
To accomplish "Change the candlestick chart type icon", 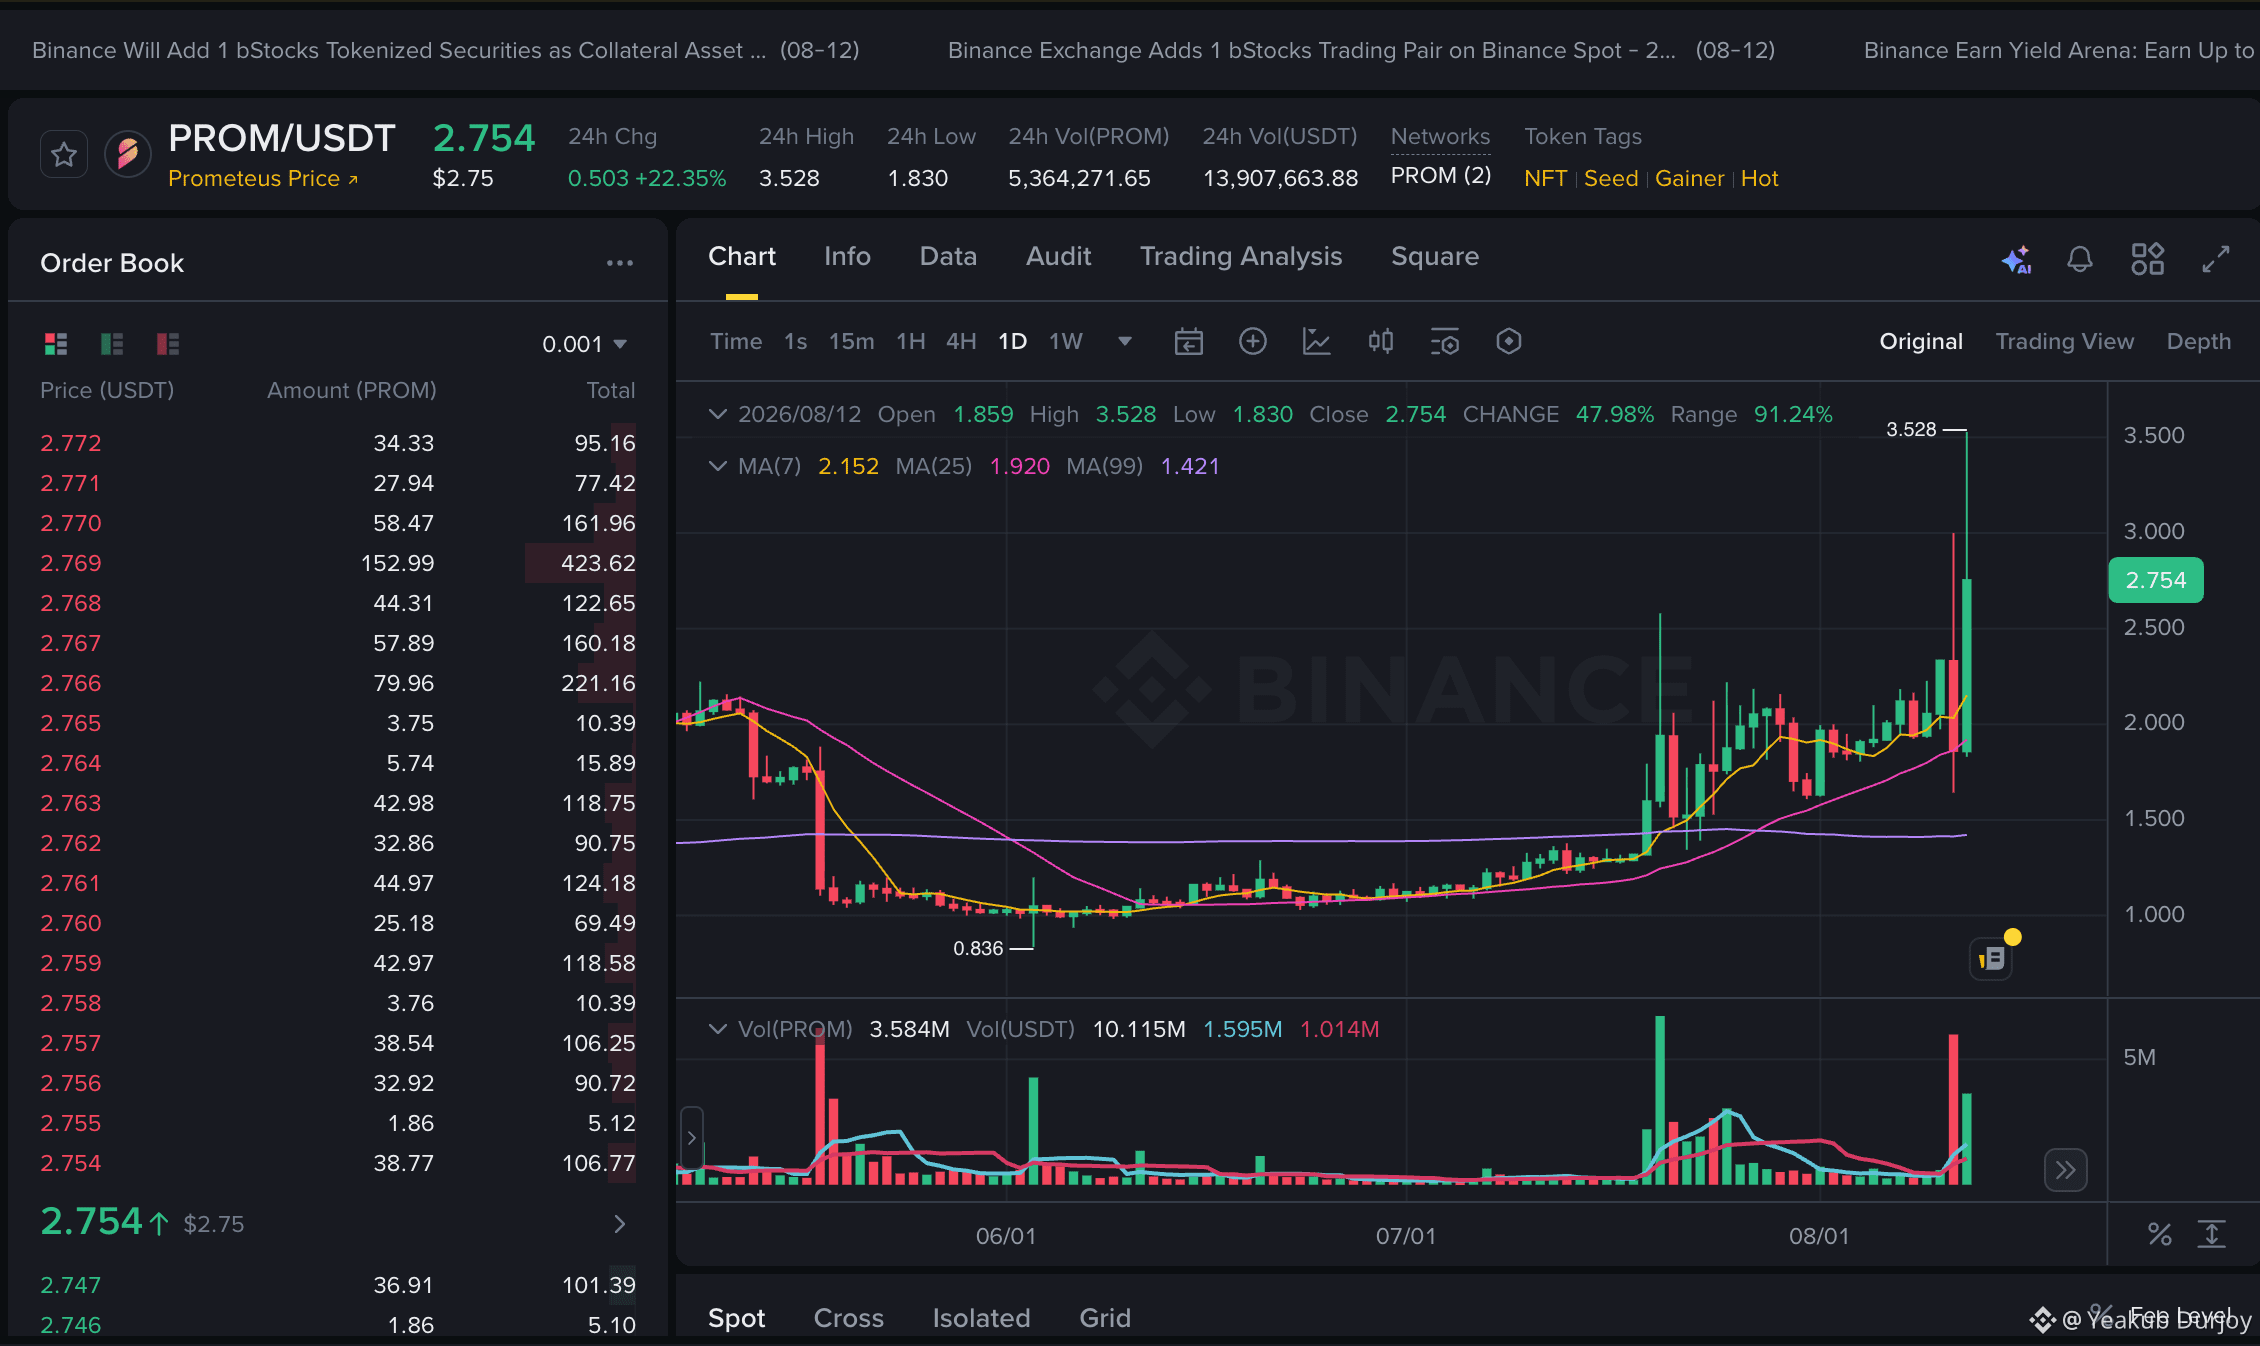I will pos(1381,342).
